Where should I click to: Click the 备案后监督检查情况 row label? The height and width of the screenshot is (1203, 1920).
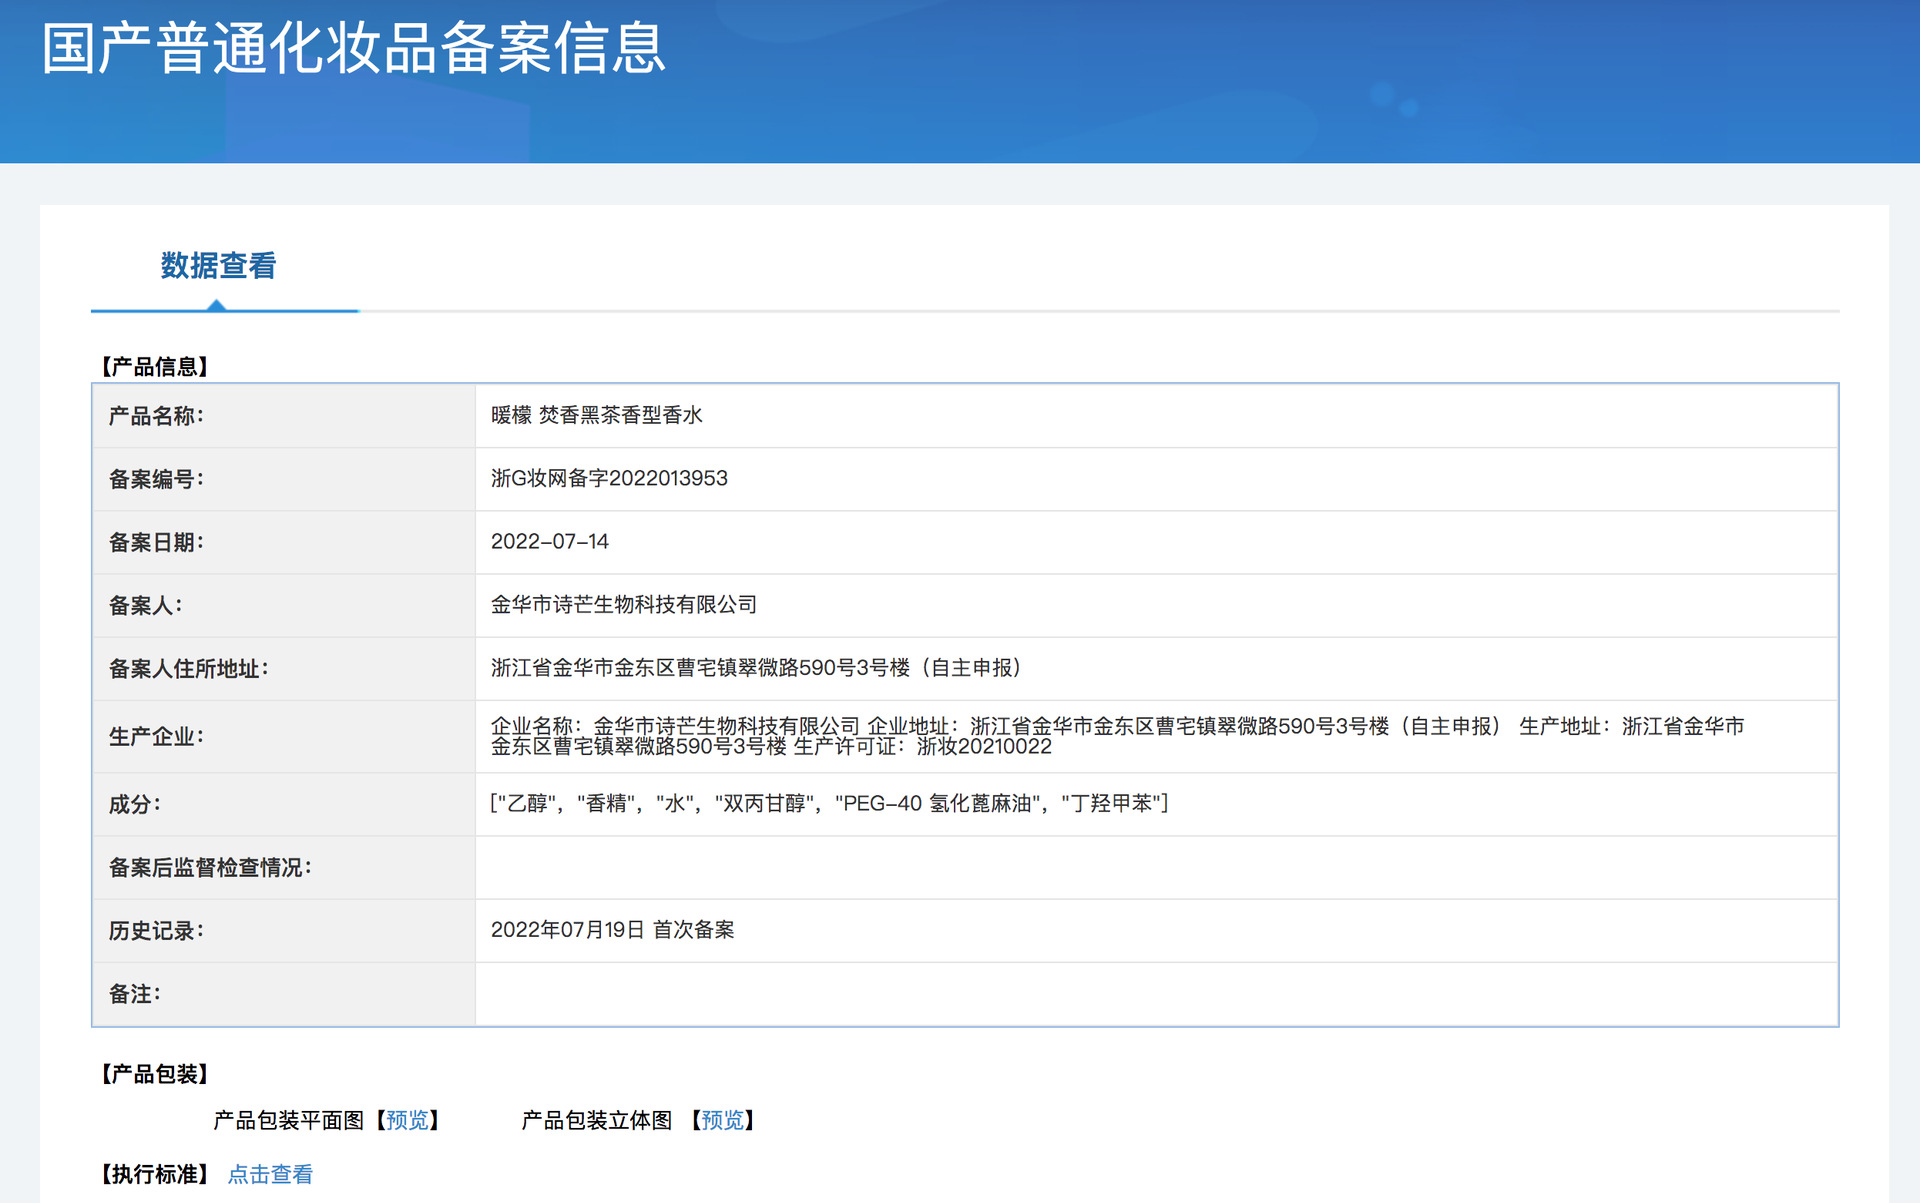(210, 867)
